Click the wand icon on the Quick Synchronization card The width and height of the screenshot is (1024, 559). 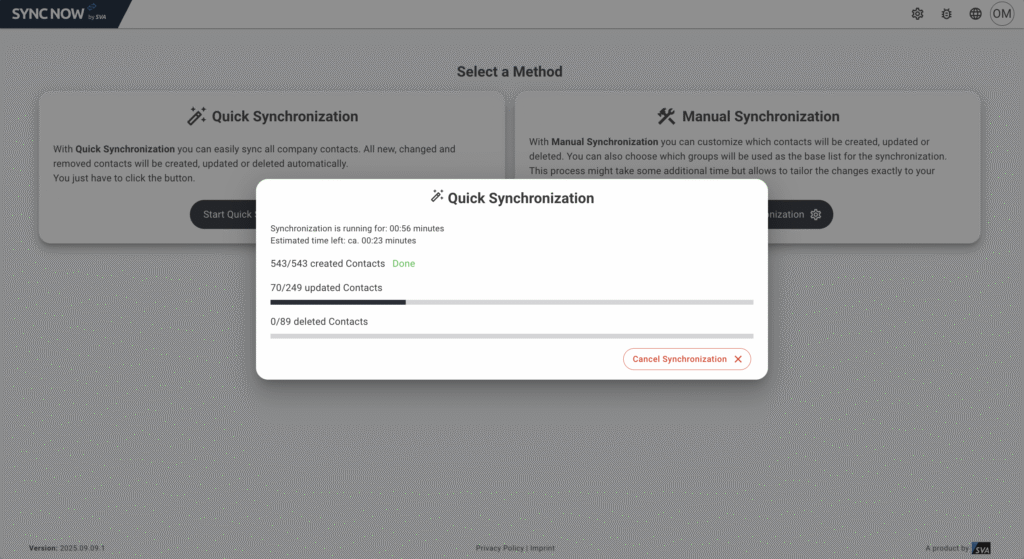[x=196, y=116]
